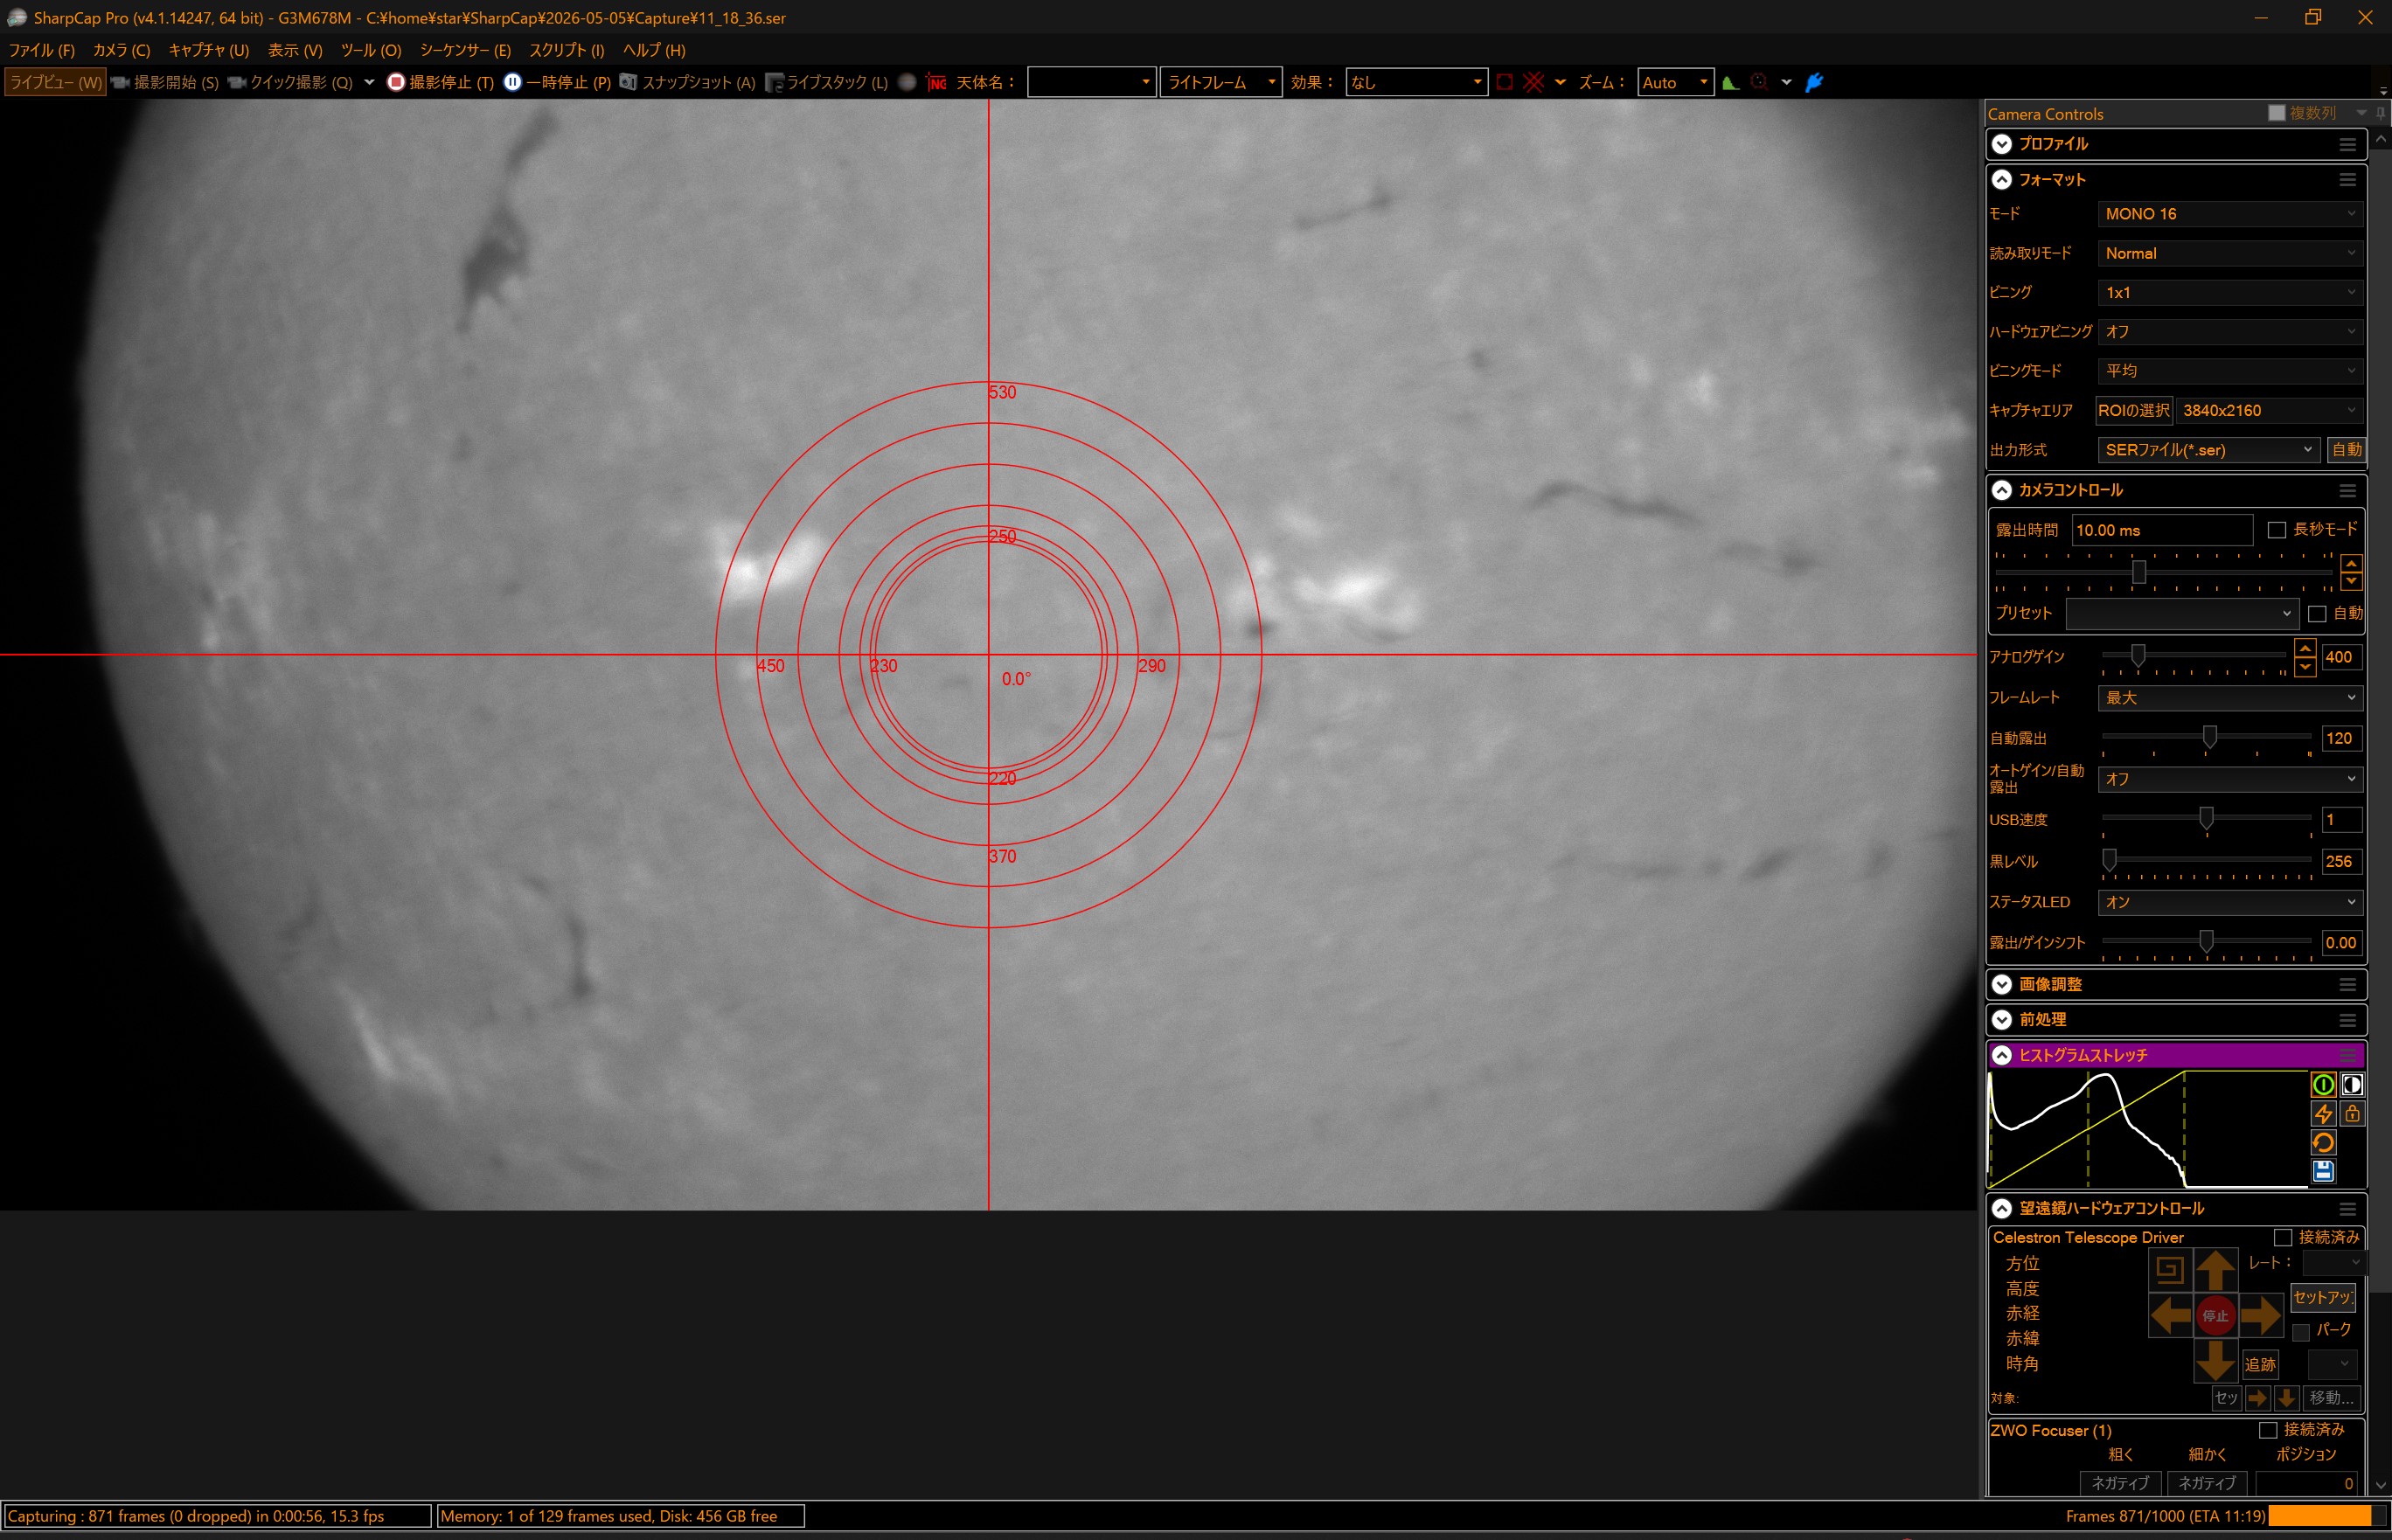The width and height of the screenshot is (2392, 1540).
Task: Check the 自動 box beside プリセット
Action: (2317, 614)
